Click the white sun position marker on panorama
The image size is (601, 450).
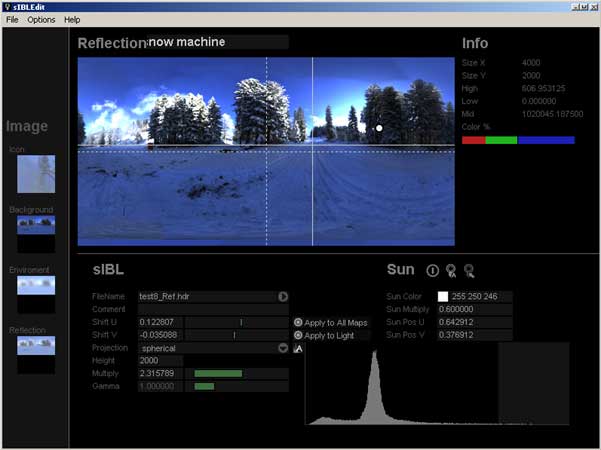pos(379,128)
